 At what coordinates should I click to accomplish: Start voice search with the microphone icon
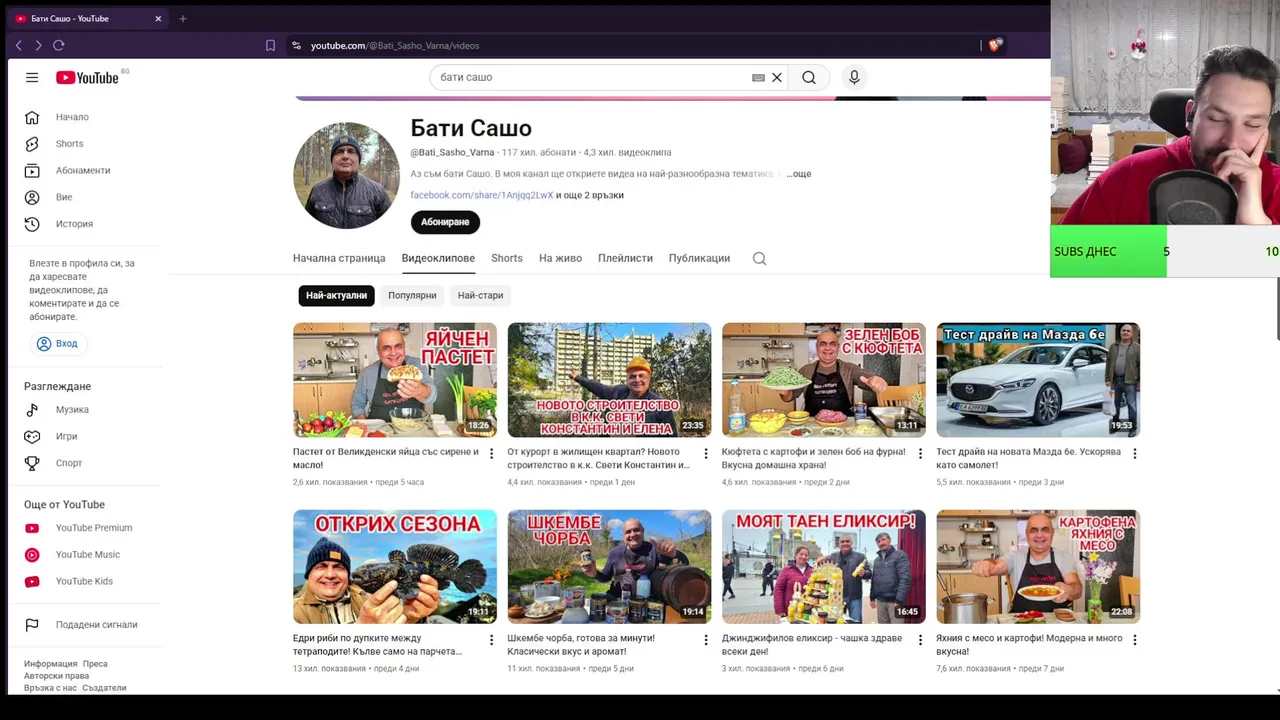point(854,77)
